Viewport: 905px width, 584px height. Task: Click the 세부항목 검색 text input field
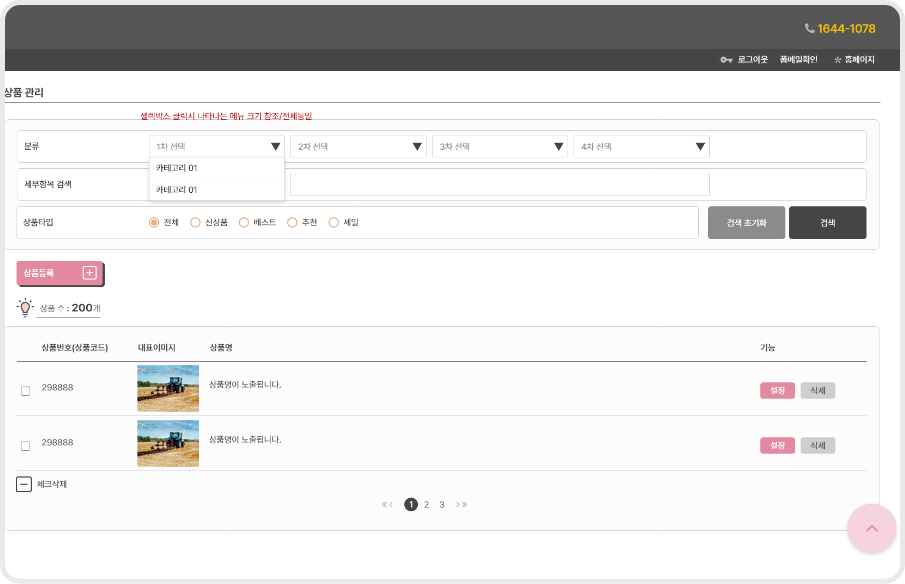pos(499,184)
